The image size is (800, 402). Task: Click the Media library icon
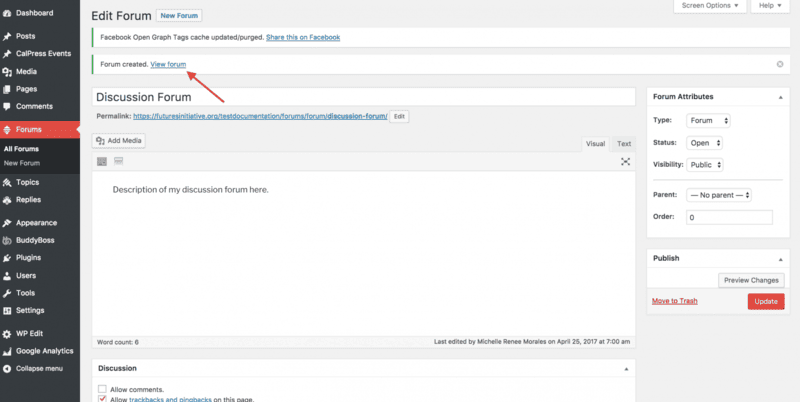click(x=7, y=72)
